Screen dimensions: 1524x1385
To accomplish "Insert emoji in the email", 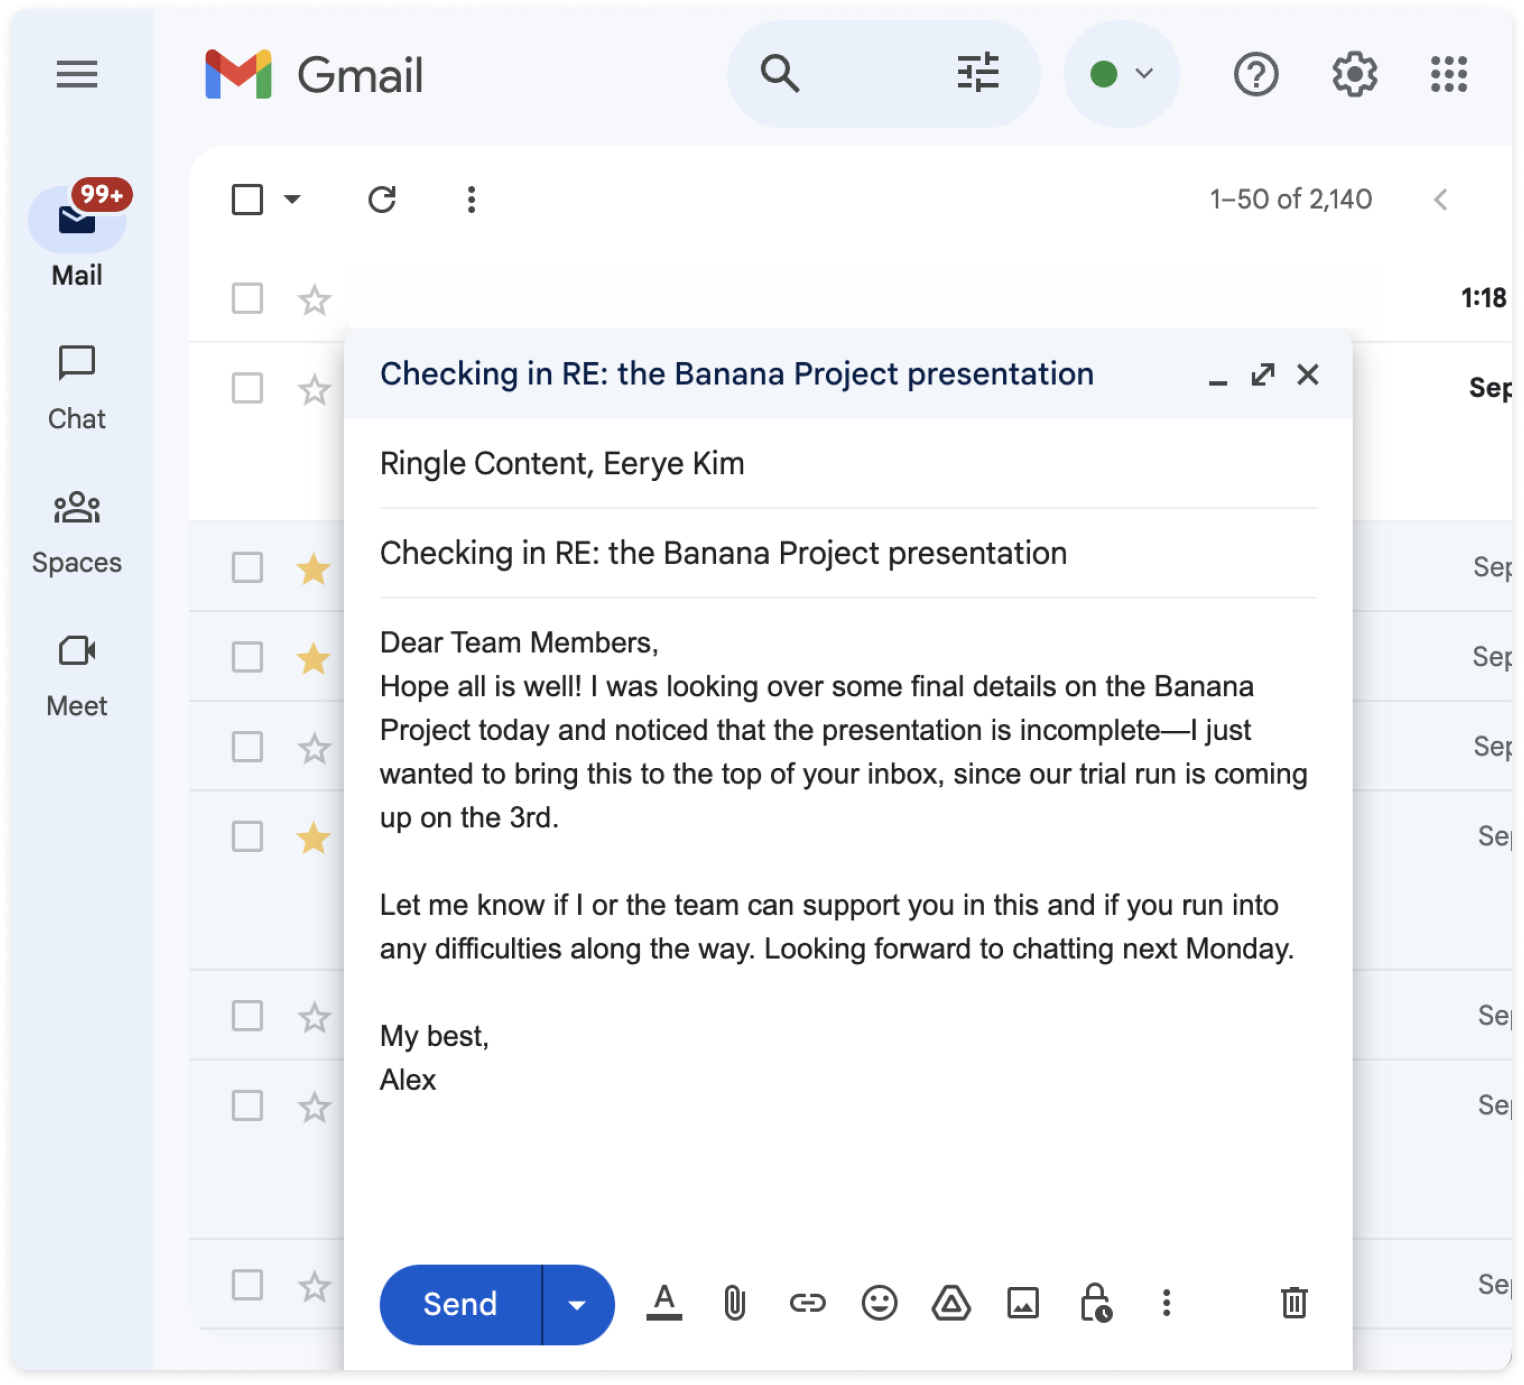I will tap(879, 1303).
